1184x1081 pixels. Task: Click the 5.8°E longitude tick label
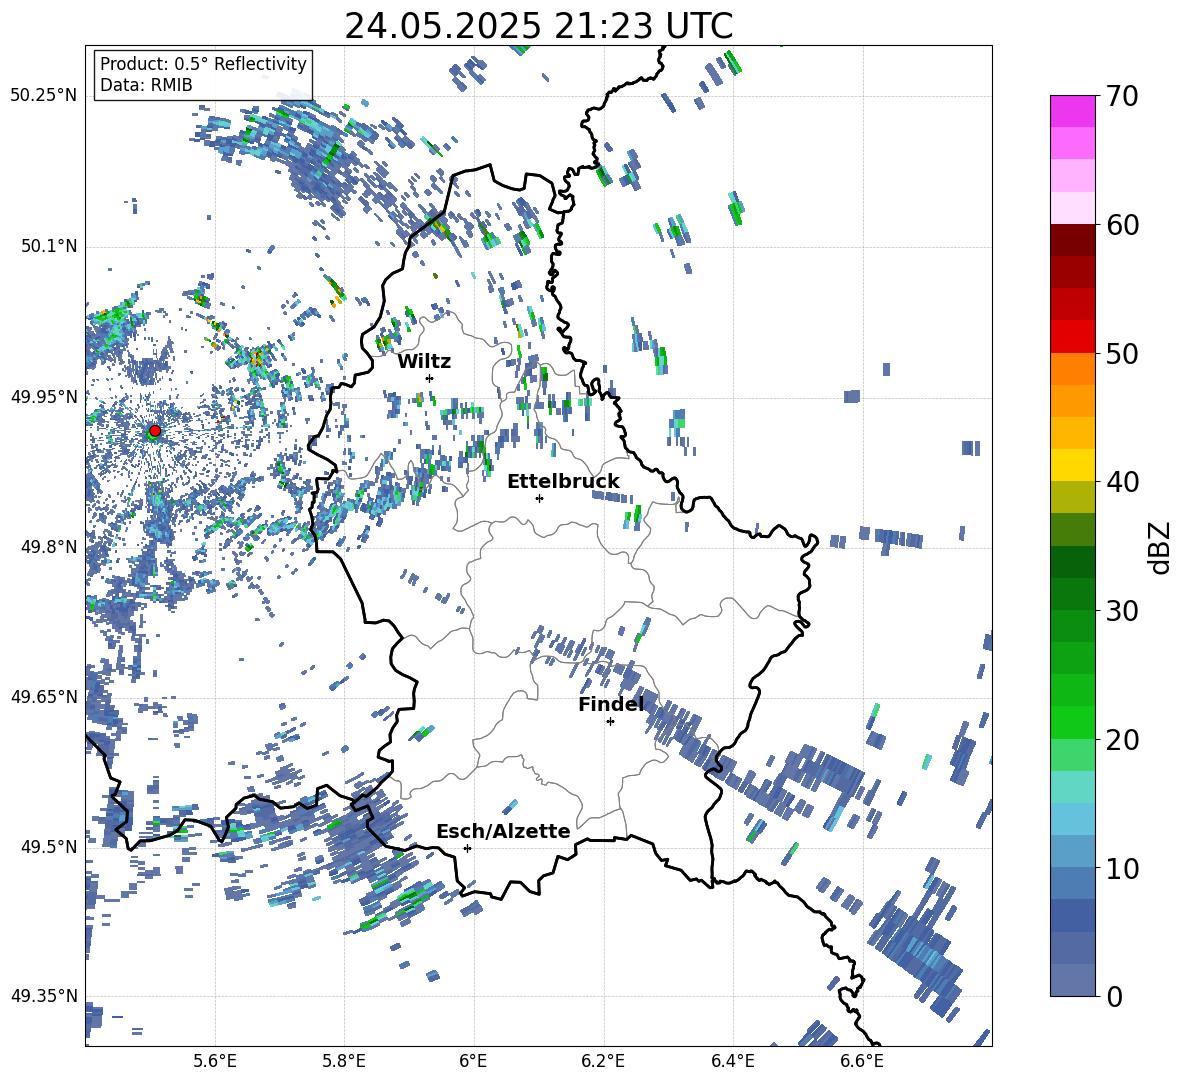click(x=344, y=1061)
